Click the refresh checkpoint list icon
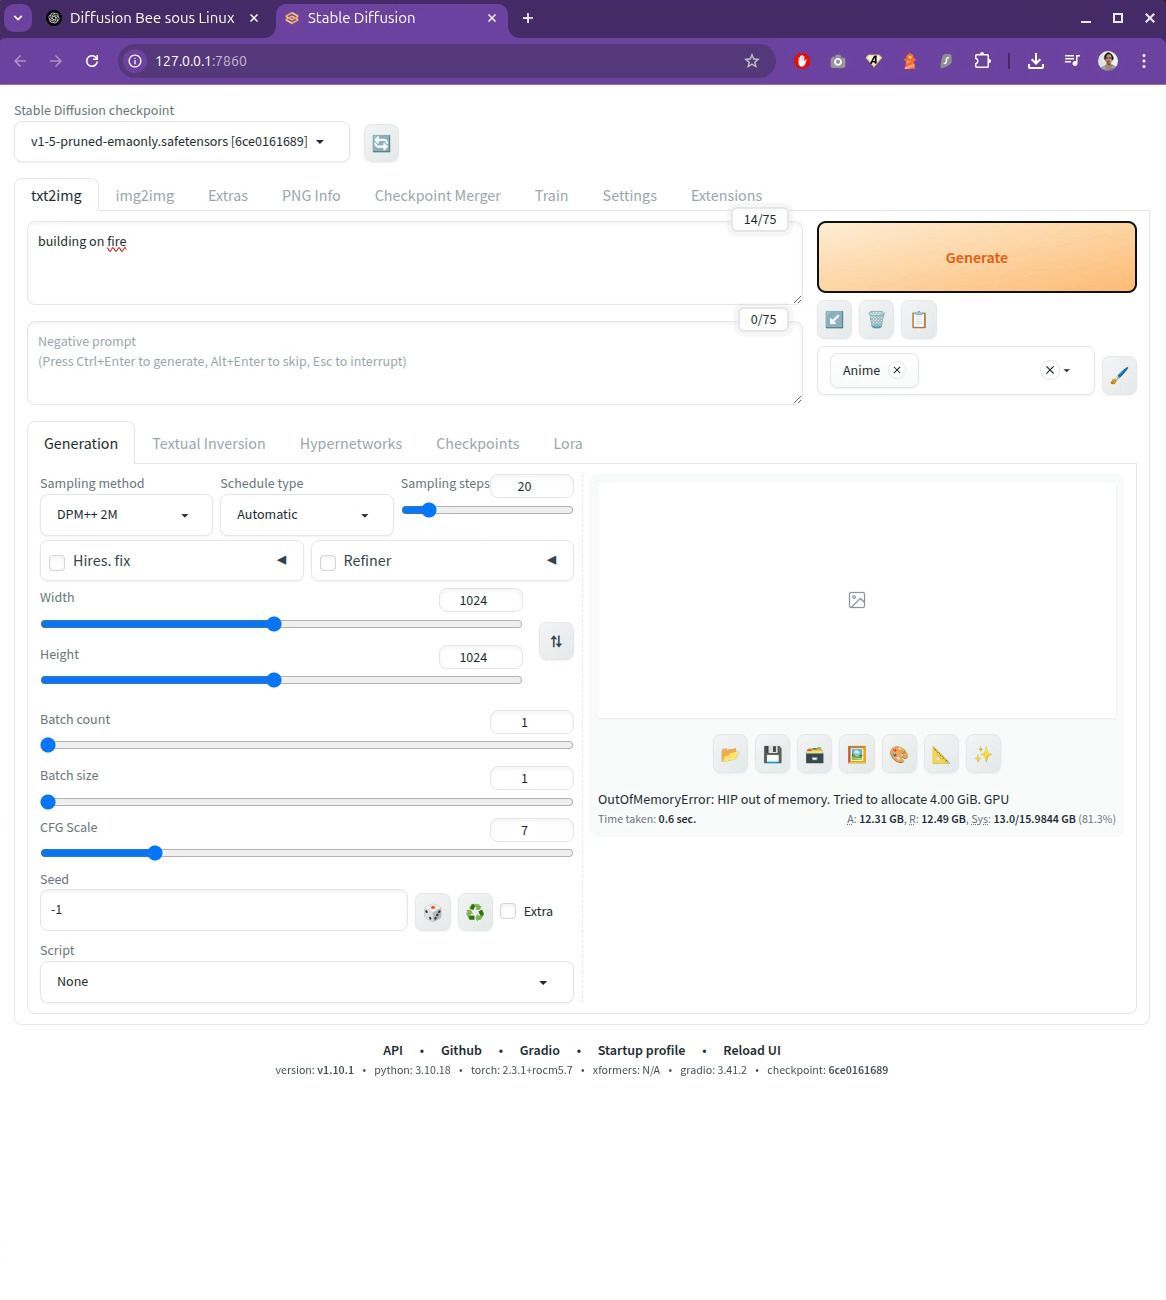Screen dimensions: 1166x1300 point(381,143)
